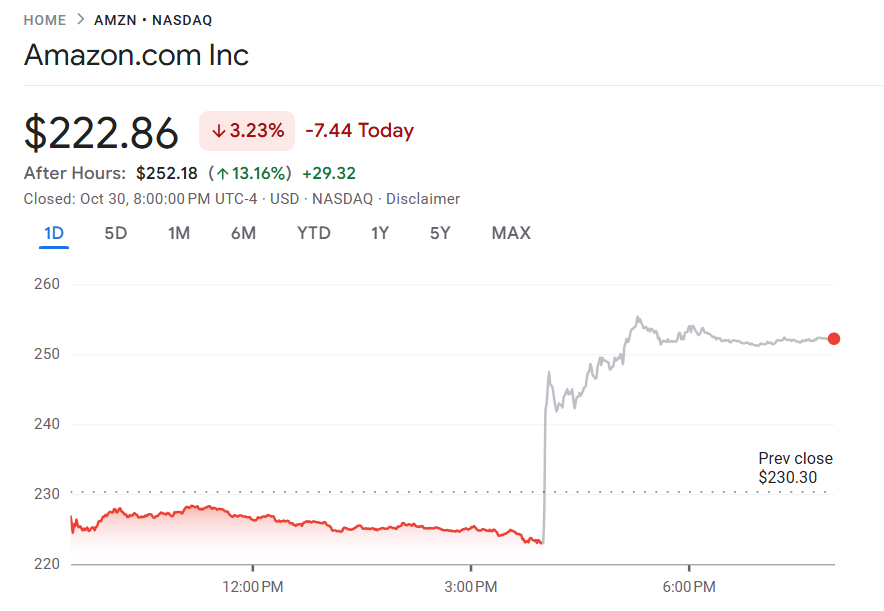Viewport: 884px width, 611px height.
Task: Click the red down-arrow percent badge
Action: 247,131
